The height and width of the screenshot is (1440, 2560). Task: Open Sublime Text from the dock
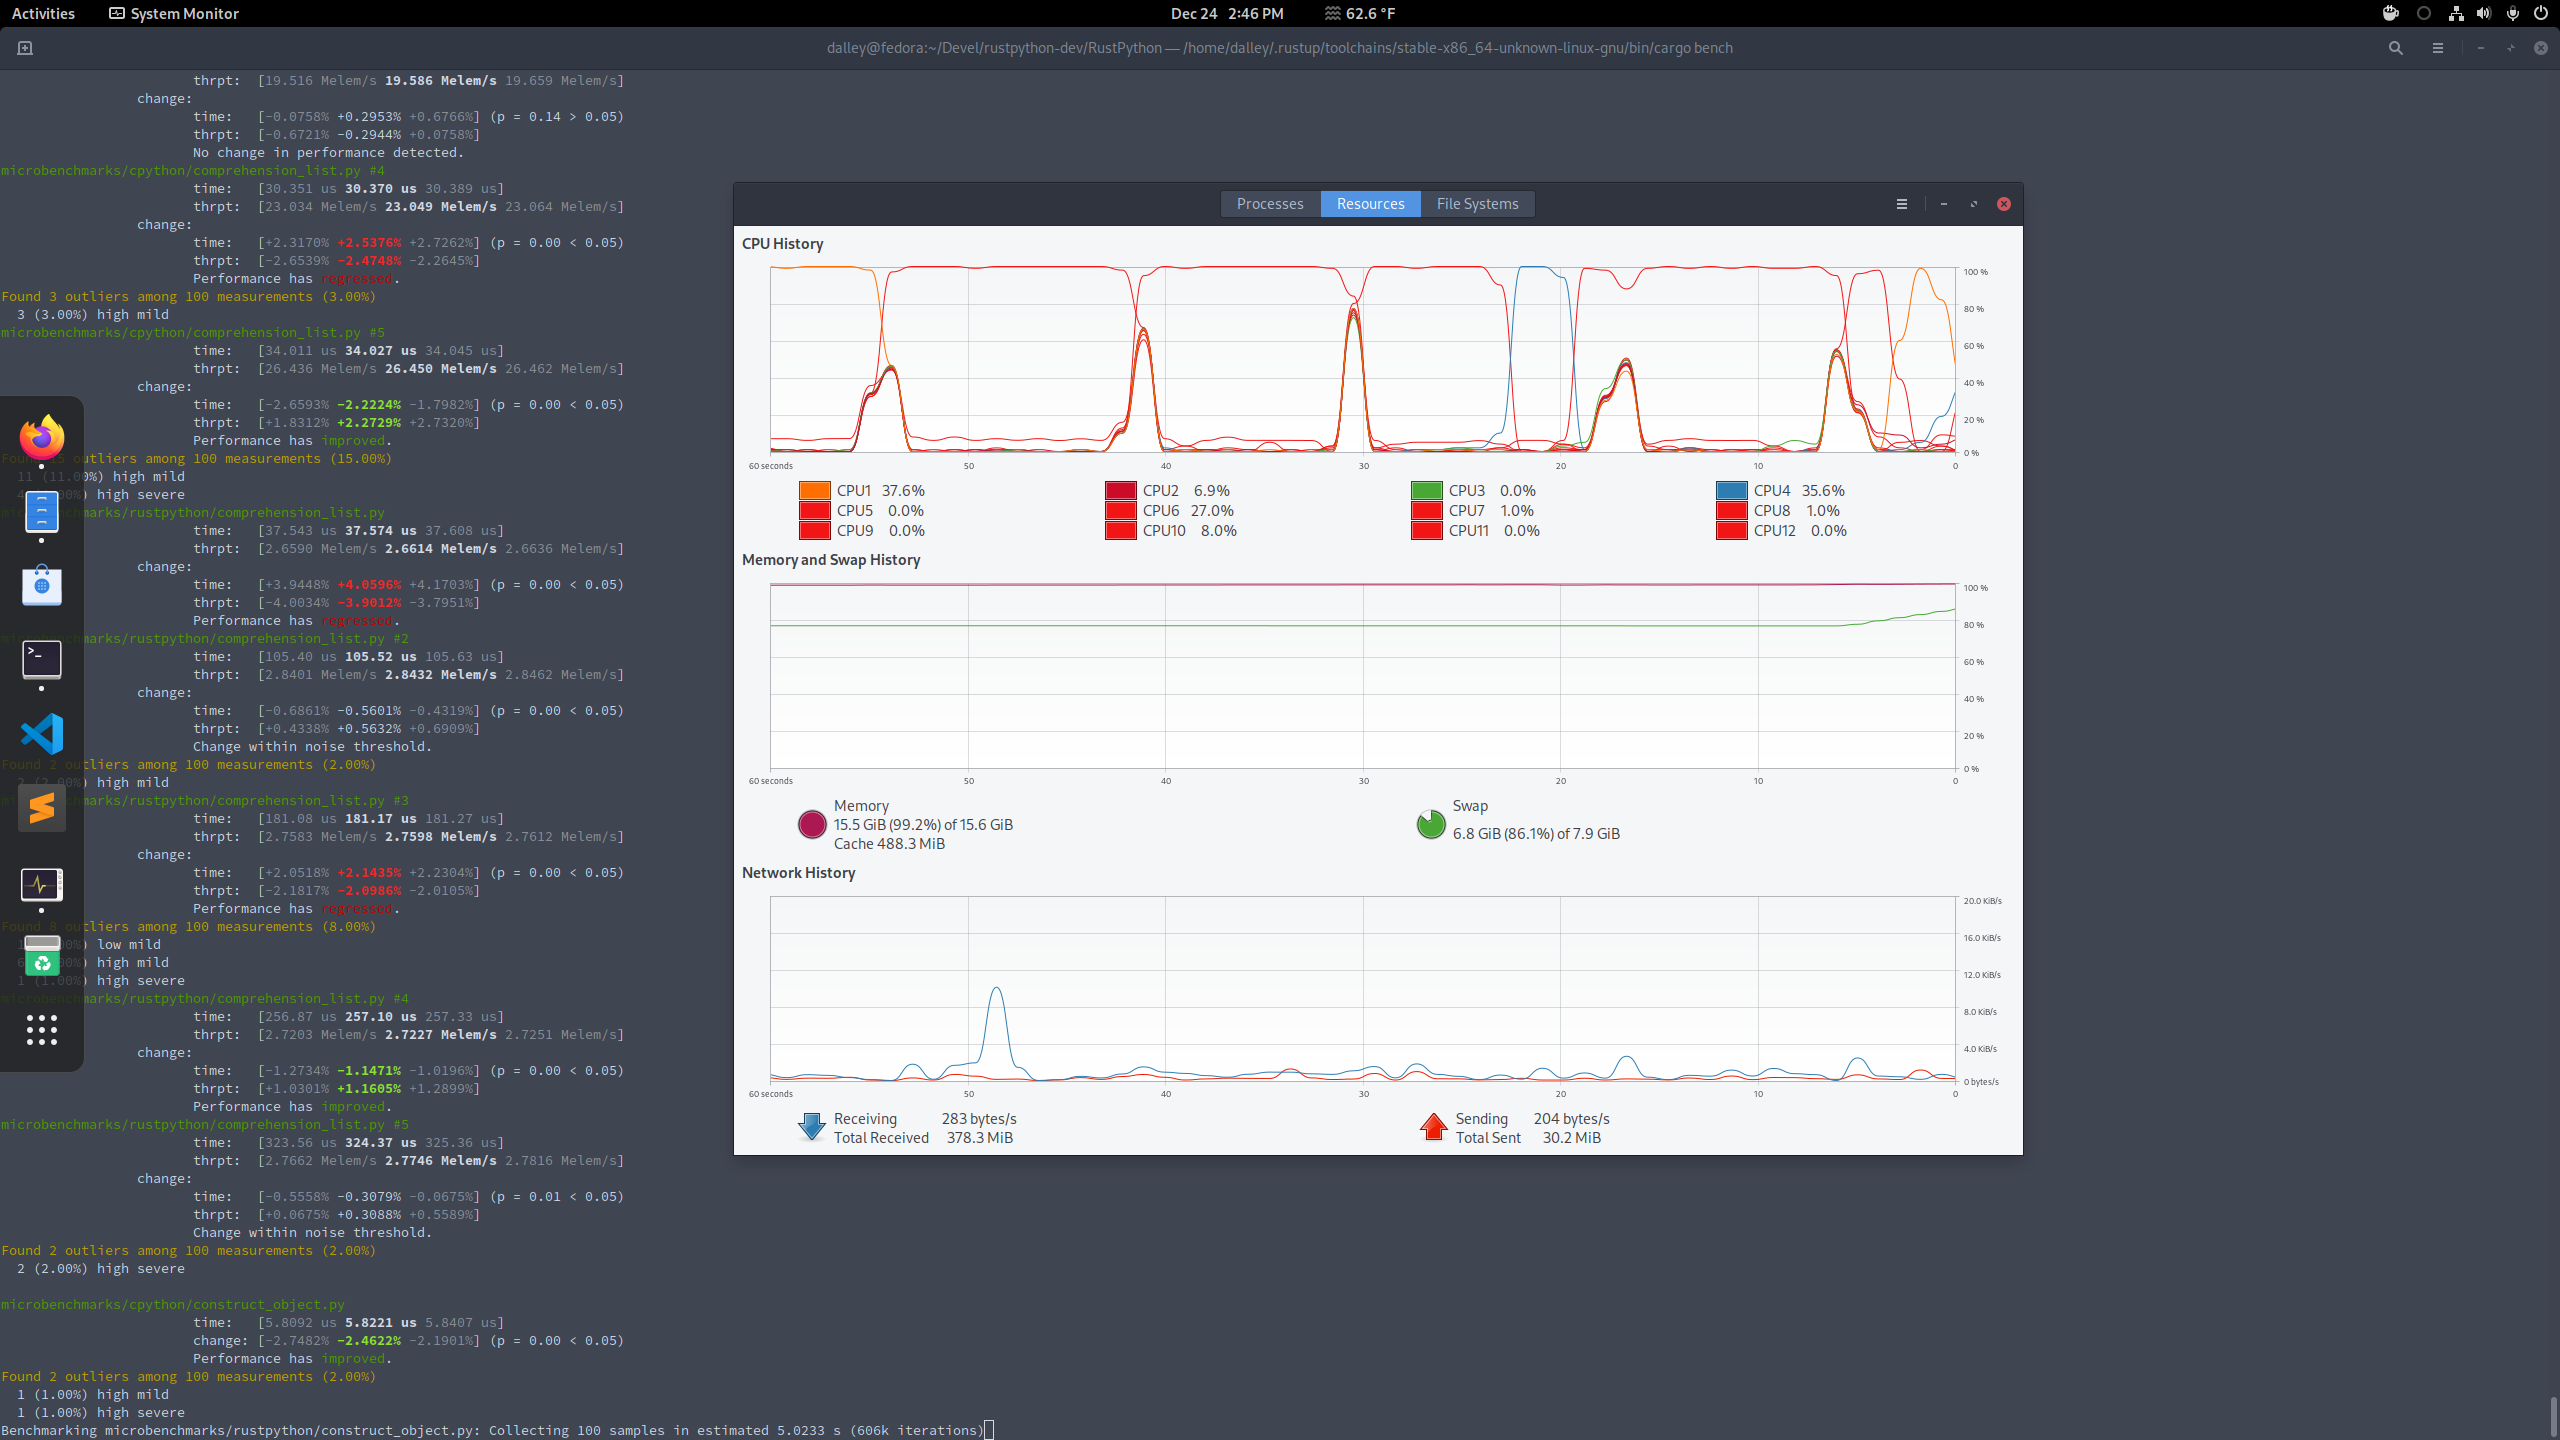tap(42, 807)
